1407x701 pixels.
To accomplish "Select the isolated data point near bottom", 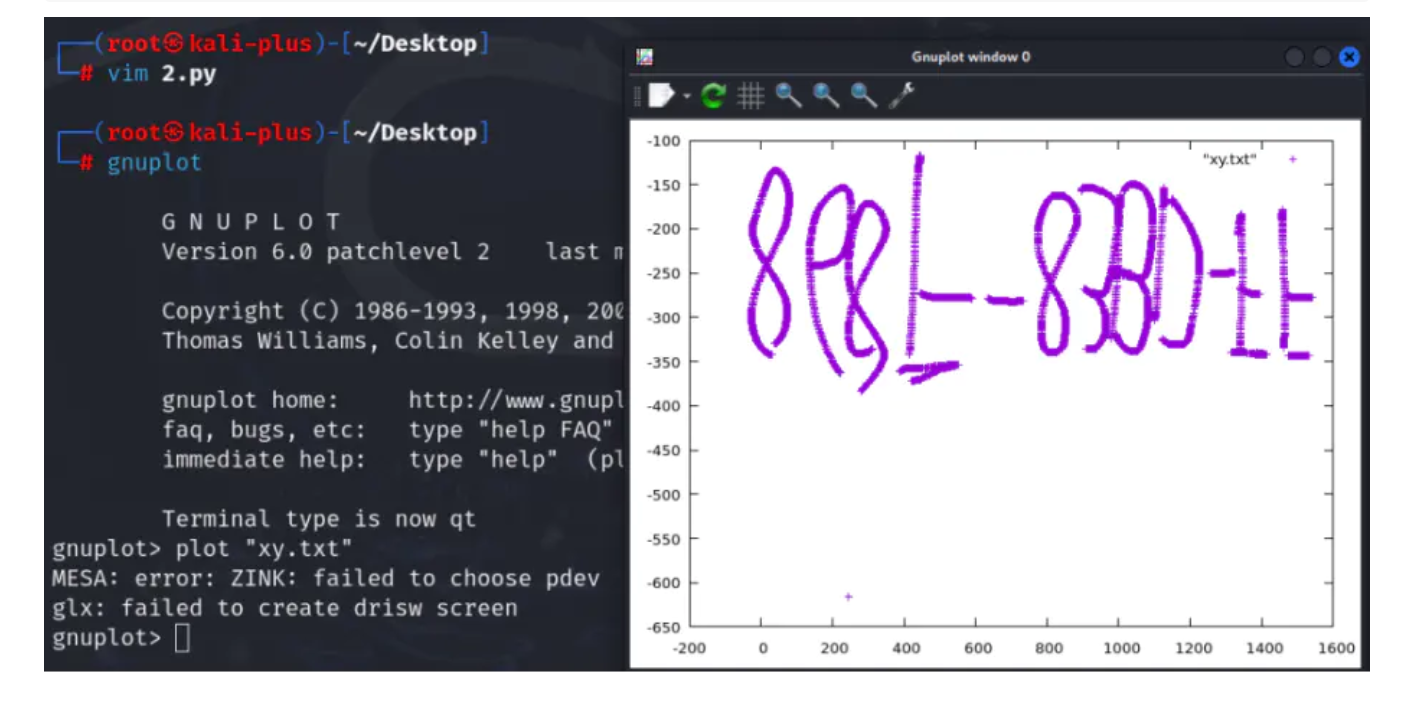I will [x=848, y=597].
